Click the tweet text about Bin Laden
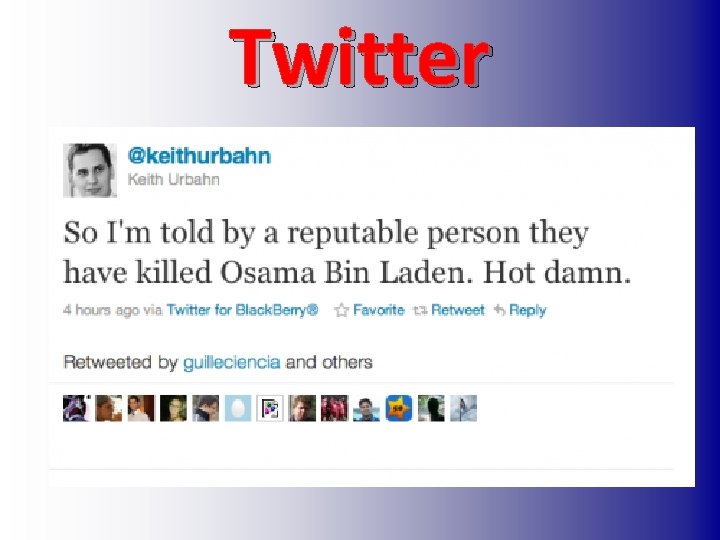Screen dimensions: 720x540 tap(347, 253)
